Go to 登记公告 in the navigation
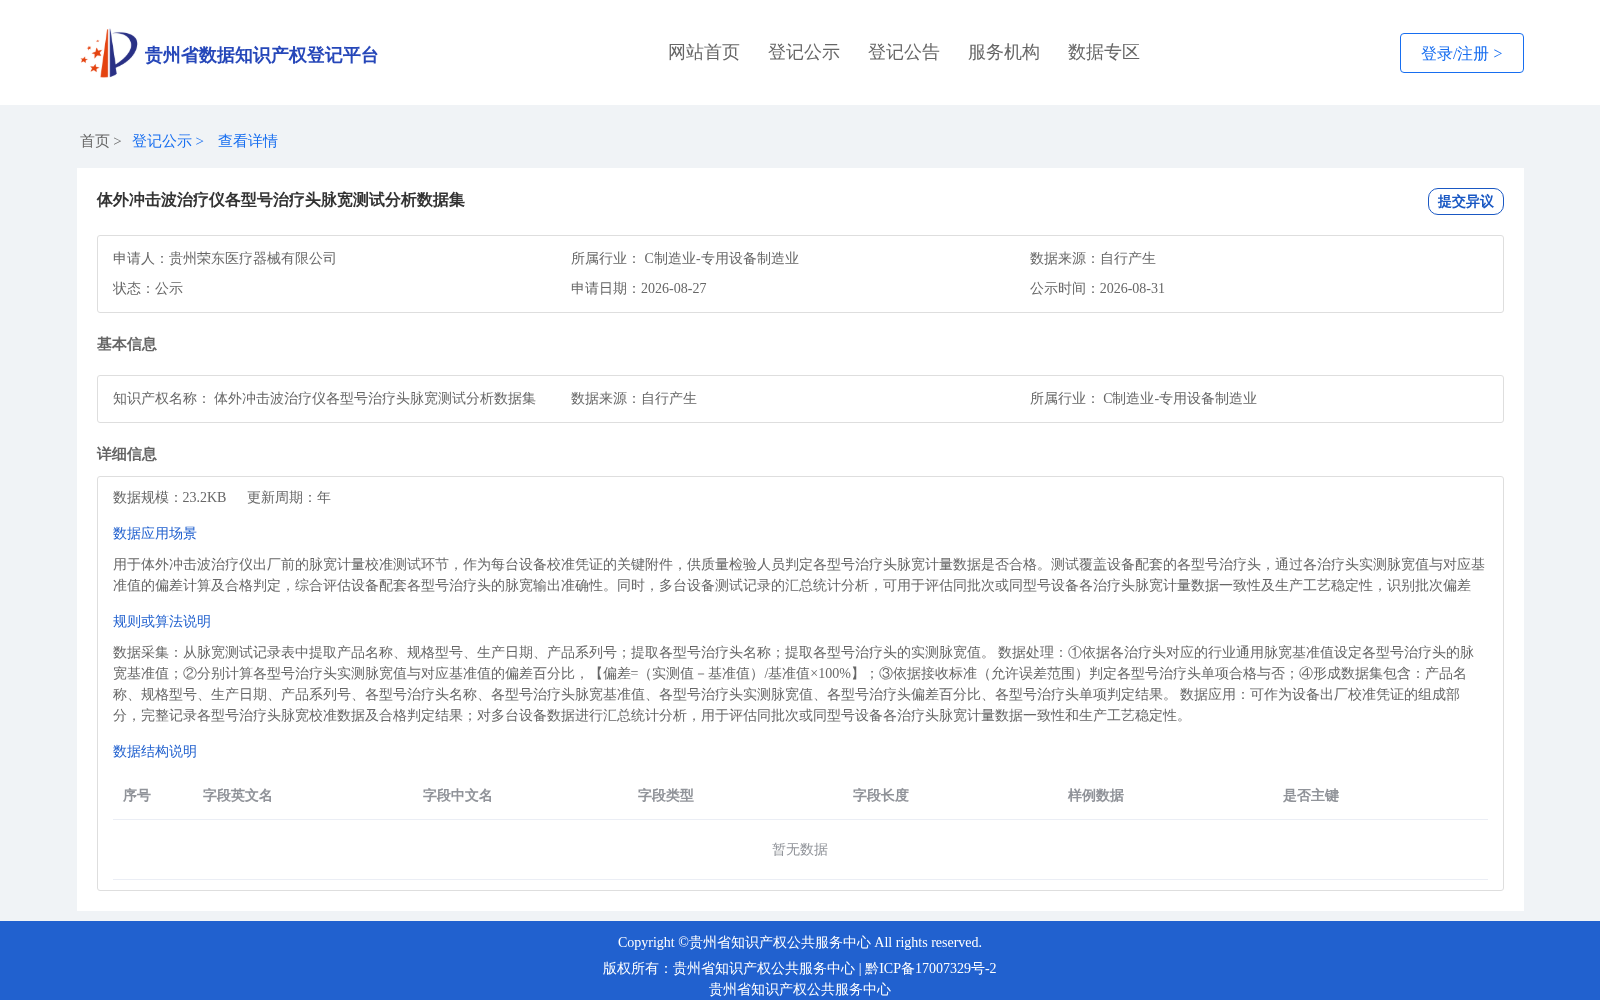This screenshot has height=1000, width=1600. pos(904,52)
